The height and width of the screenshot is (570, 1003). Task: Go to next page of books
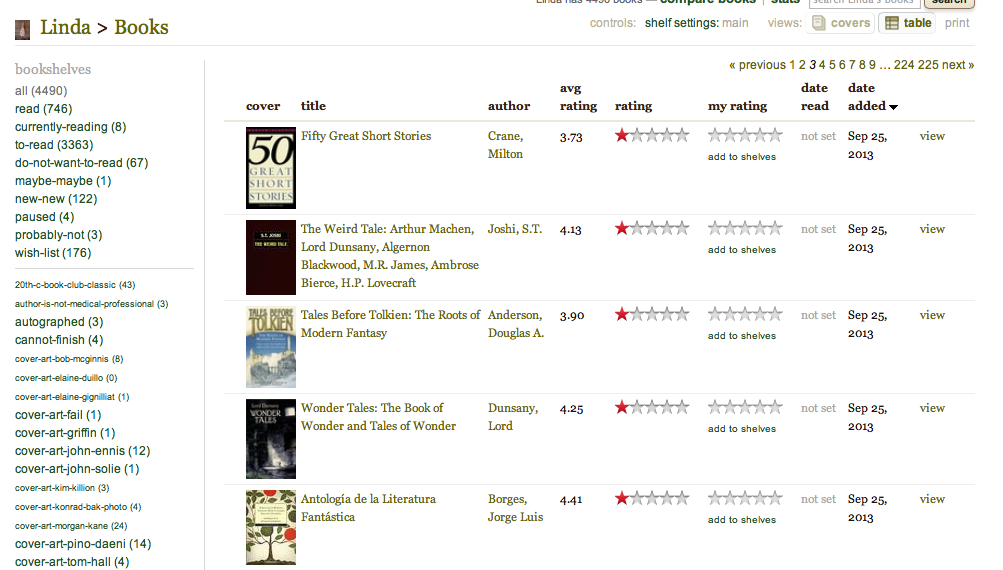point(958,65)
